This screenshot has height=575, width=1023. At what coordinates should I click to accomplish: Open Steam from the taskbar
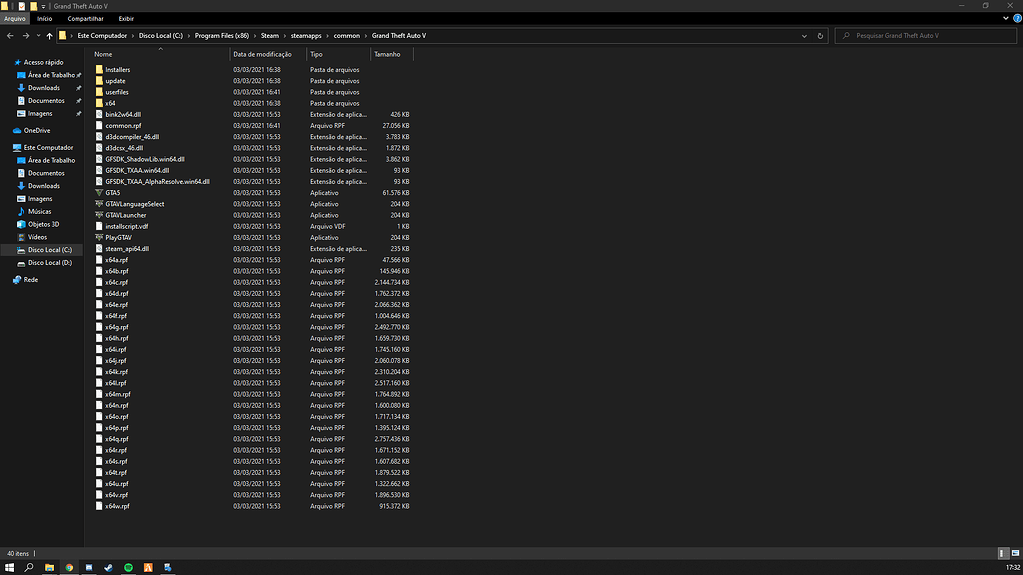[108, 567]
